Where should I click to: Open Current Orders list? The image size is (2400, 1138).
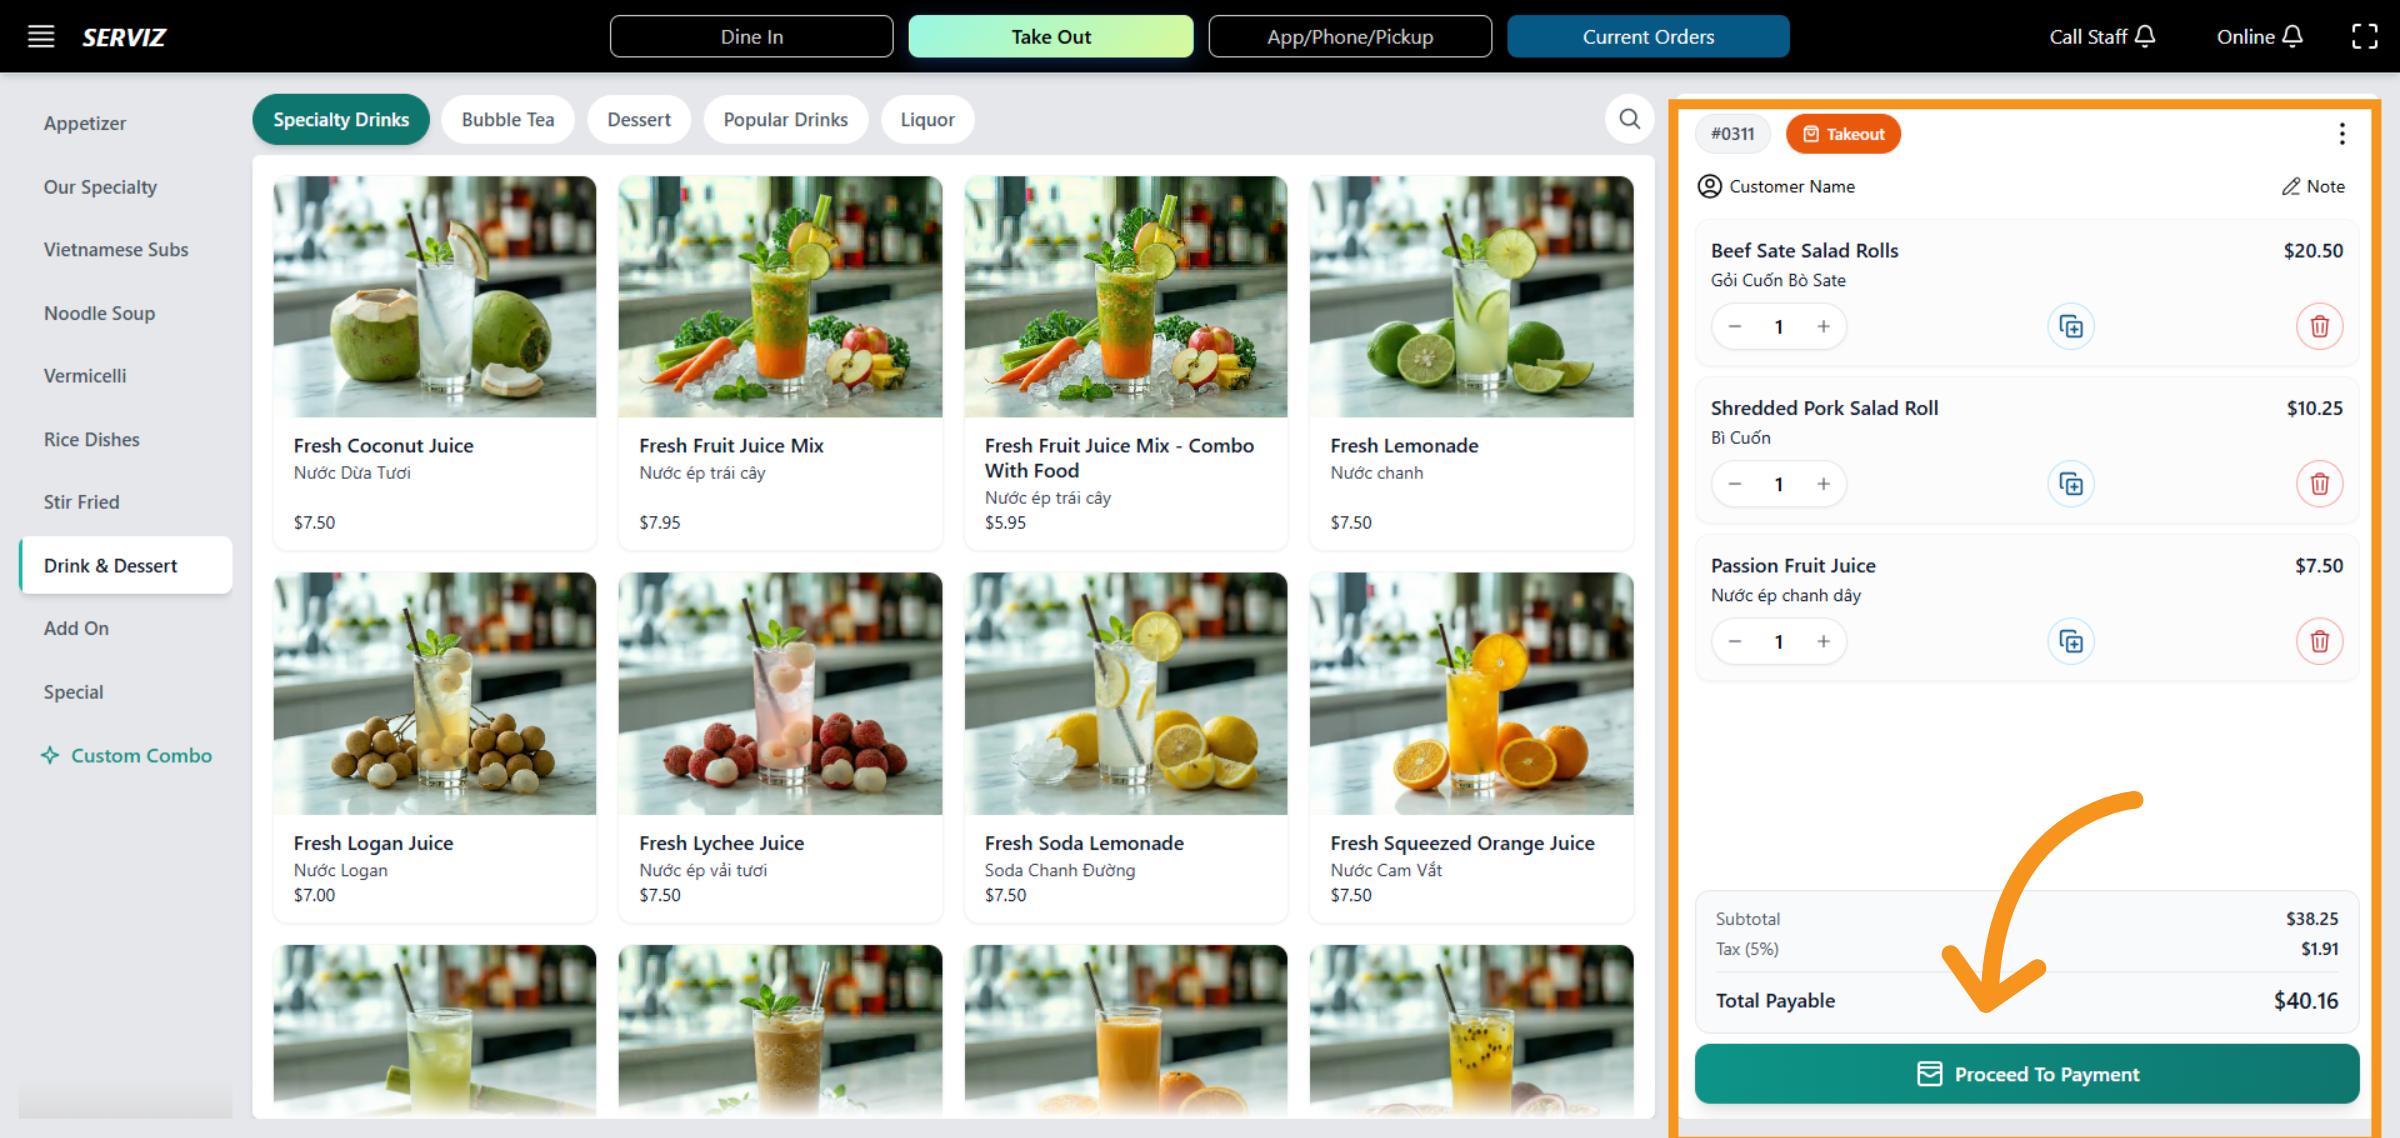[1647, 37]
